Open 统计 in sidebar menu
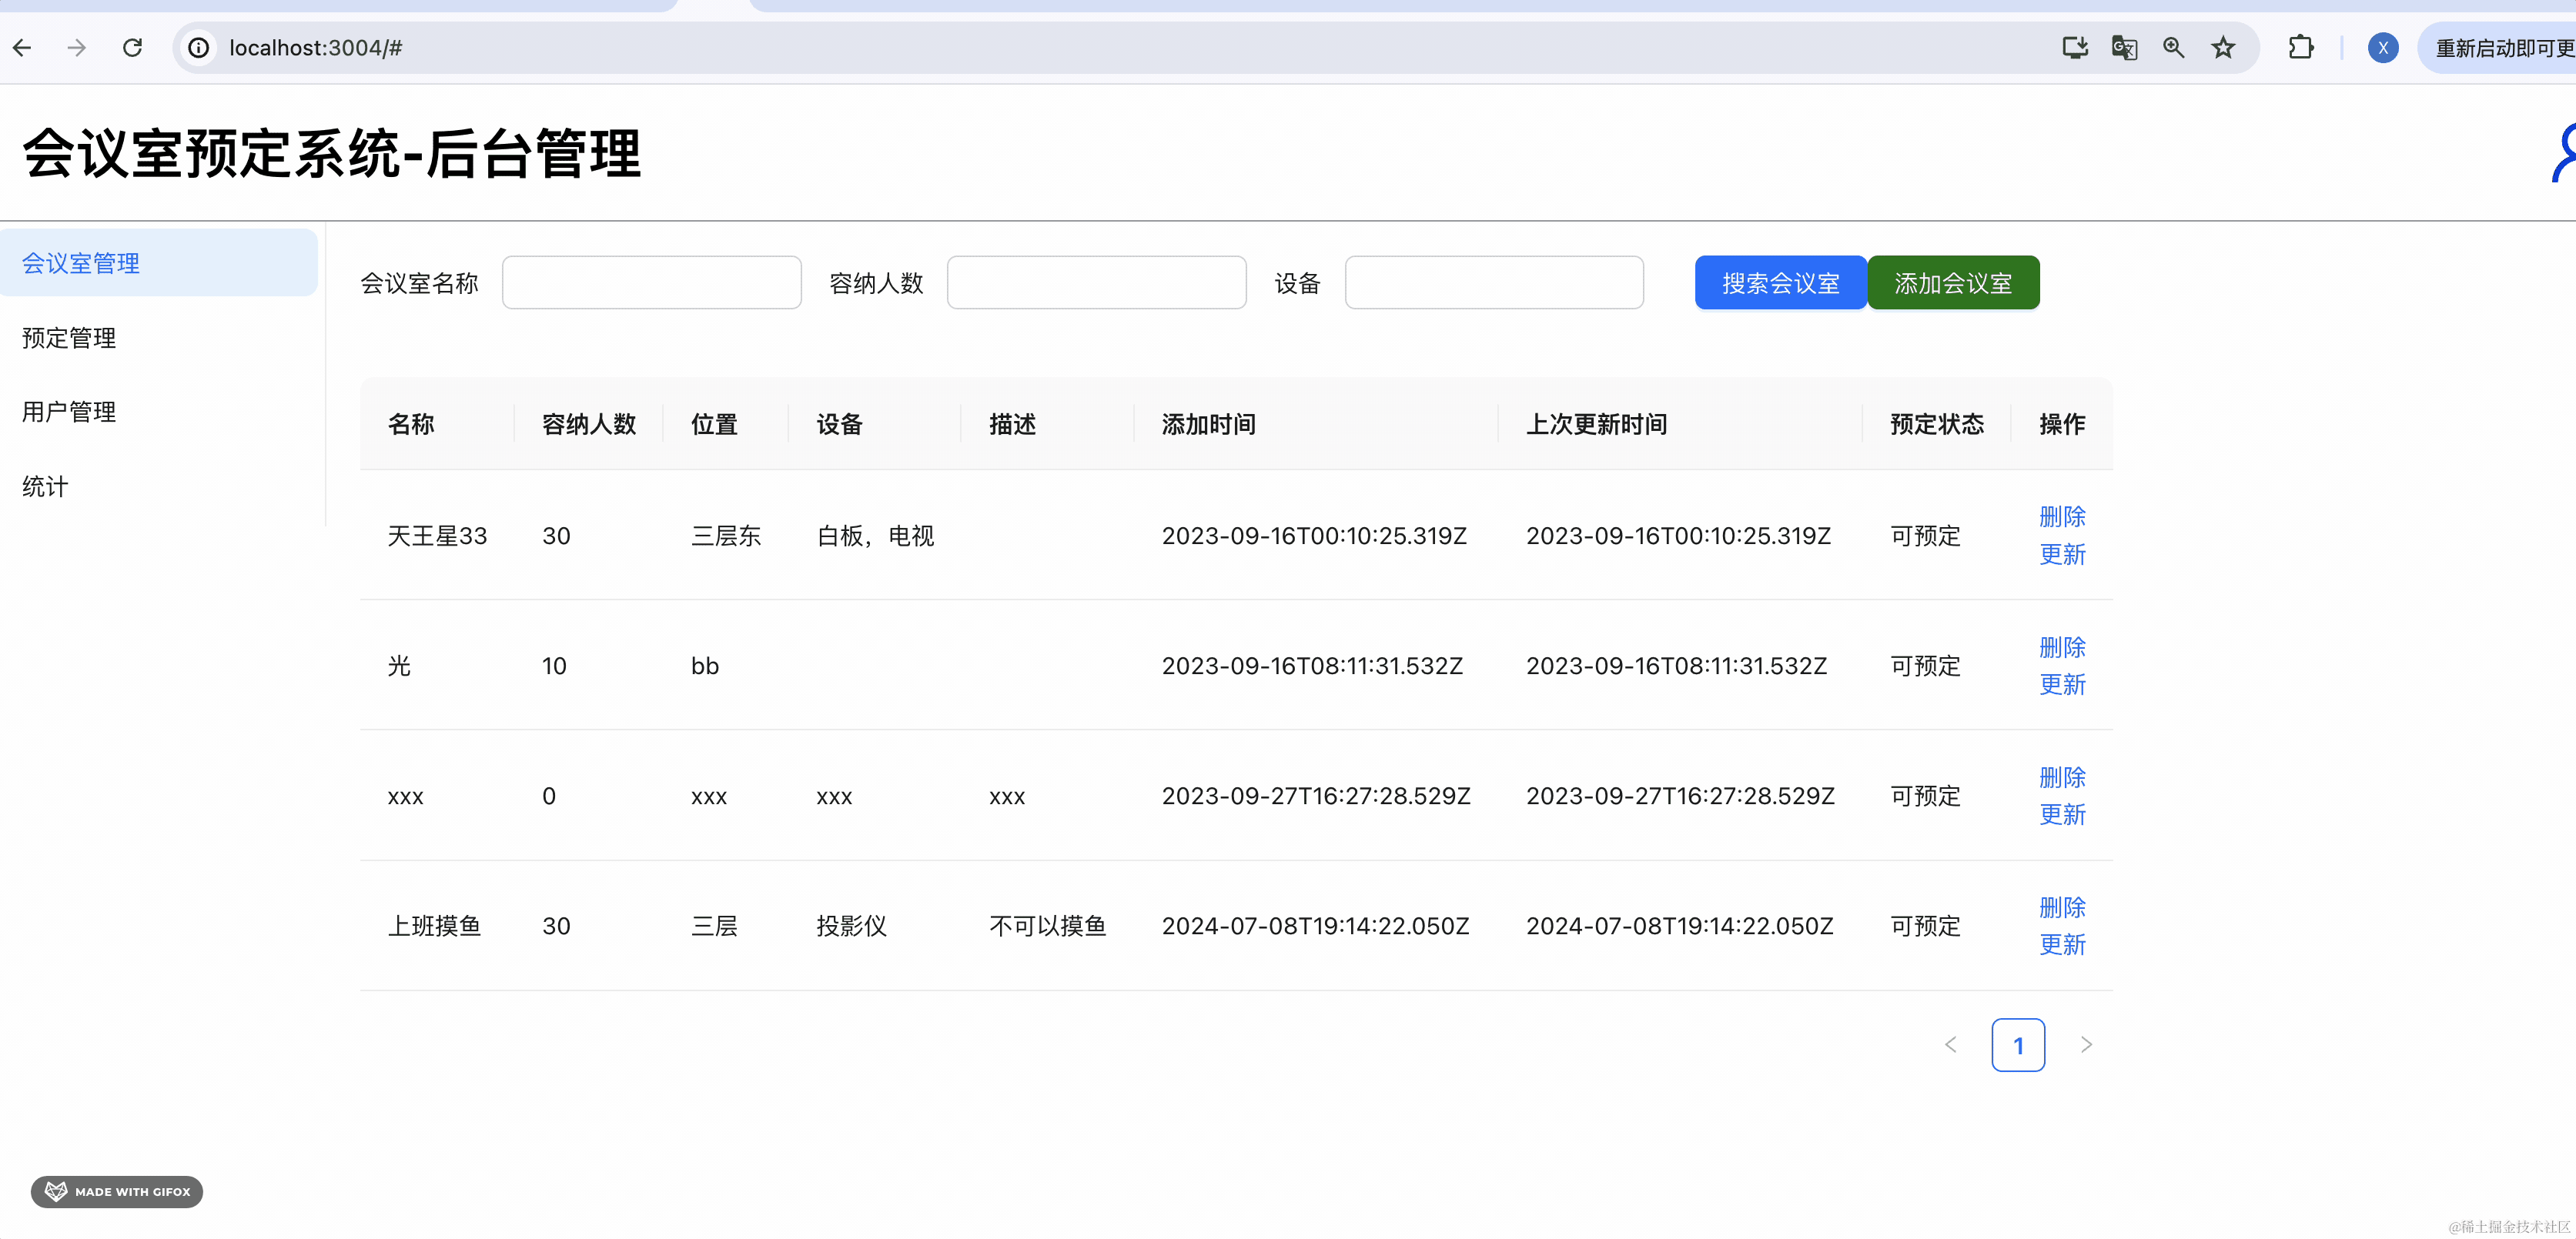 click(x=45, y=486)
